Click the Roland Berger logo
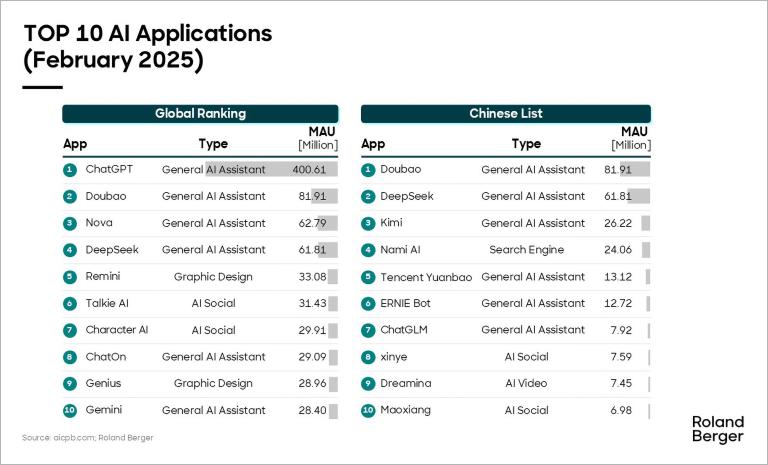This screenshot has width=768, height=465. pyautogui.click(x=717, y=429)
